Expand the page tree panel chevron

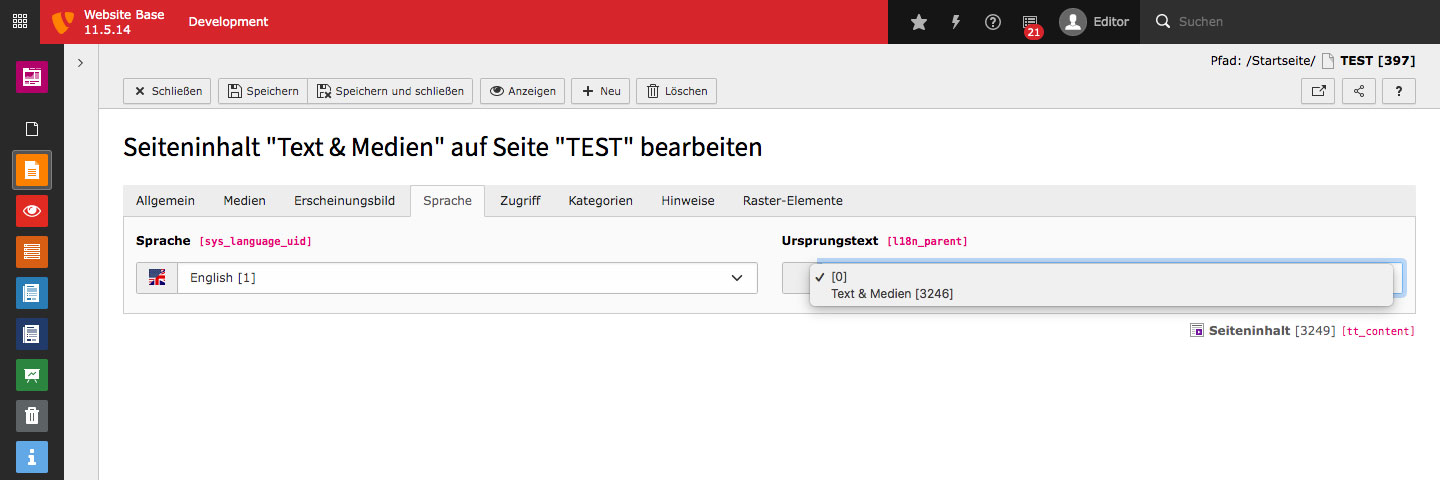coord(80,62)
